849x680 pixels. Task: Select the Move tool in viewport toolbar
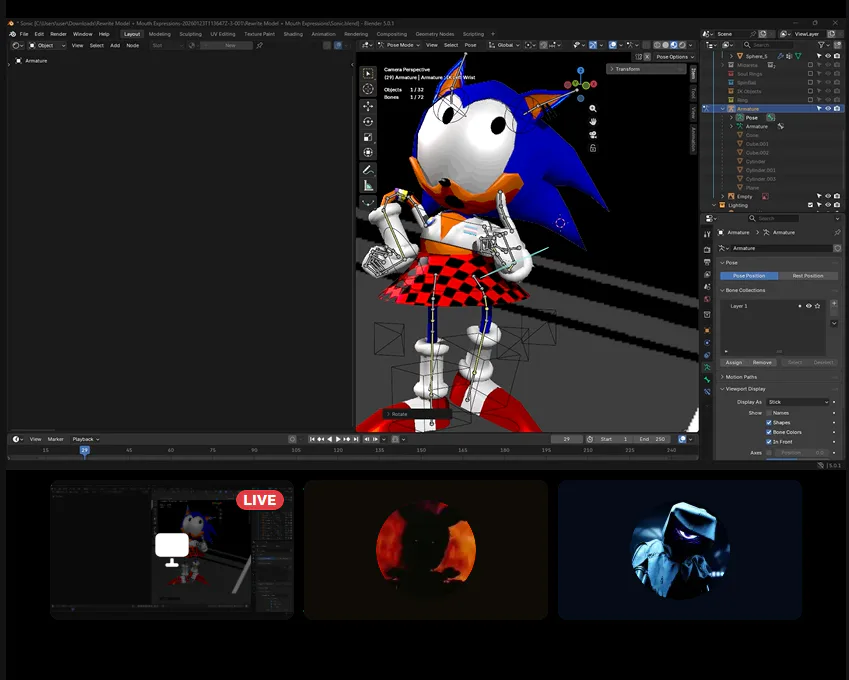click(x=368, y=106)
